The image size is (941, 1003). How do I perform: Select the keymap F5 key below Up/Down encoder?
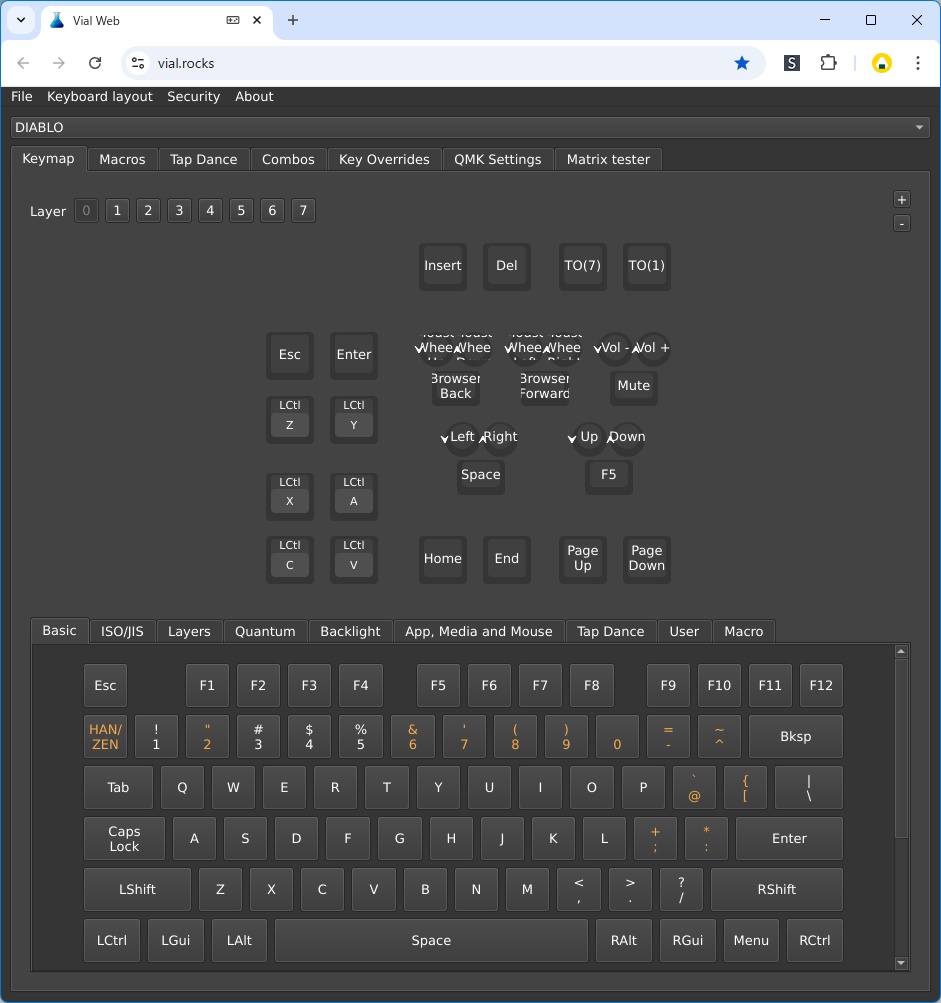coord(608,475)
